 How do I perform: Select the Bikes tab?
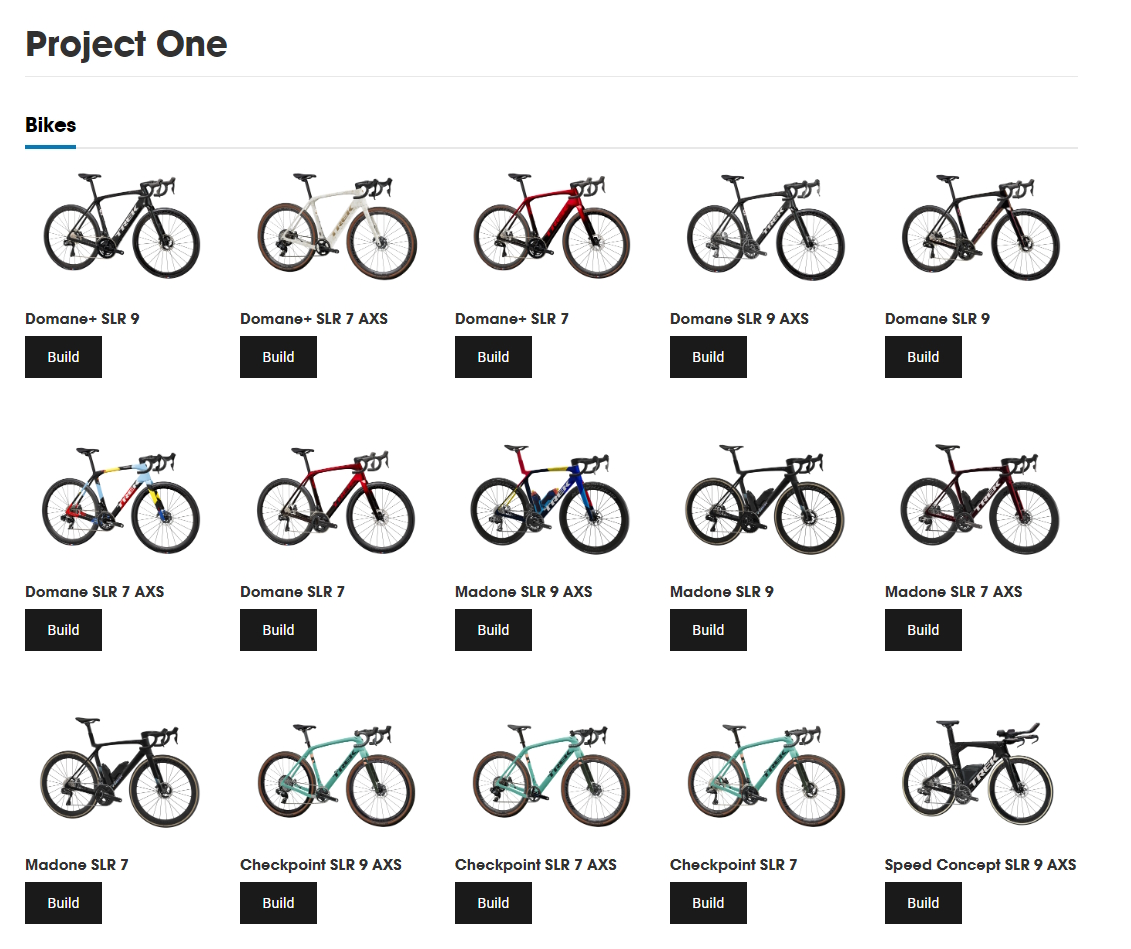click(x=50, y=126)
